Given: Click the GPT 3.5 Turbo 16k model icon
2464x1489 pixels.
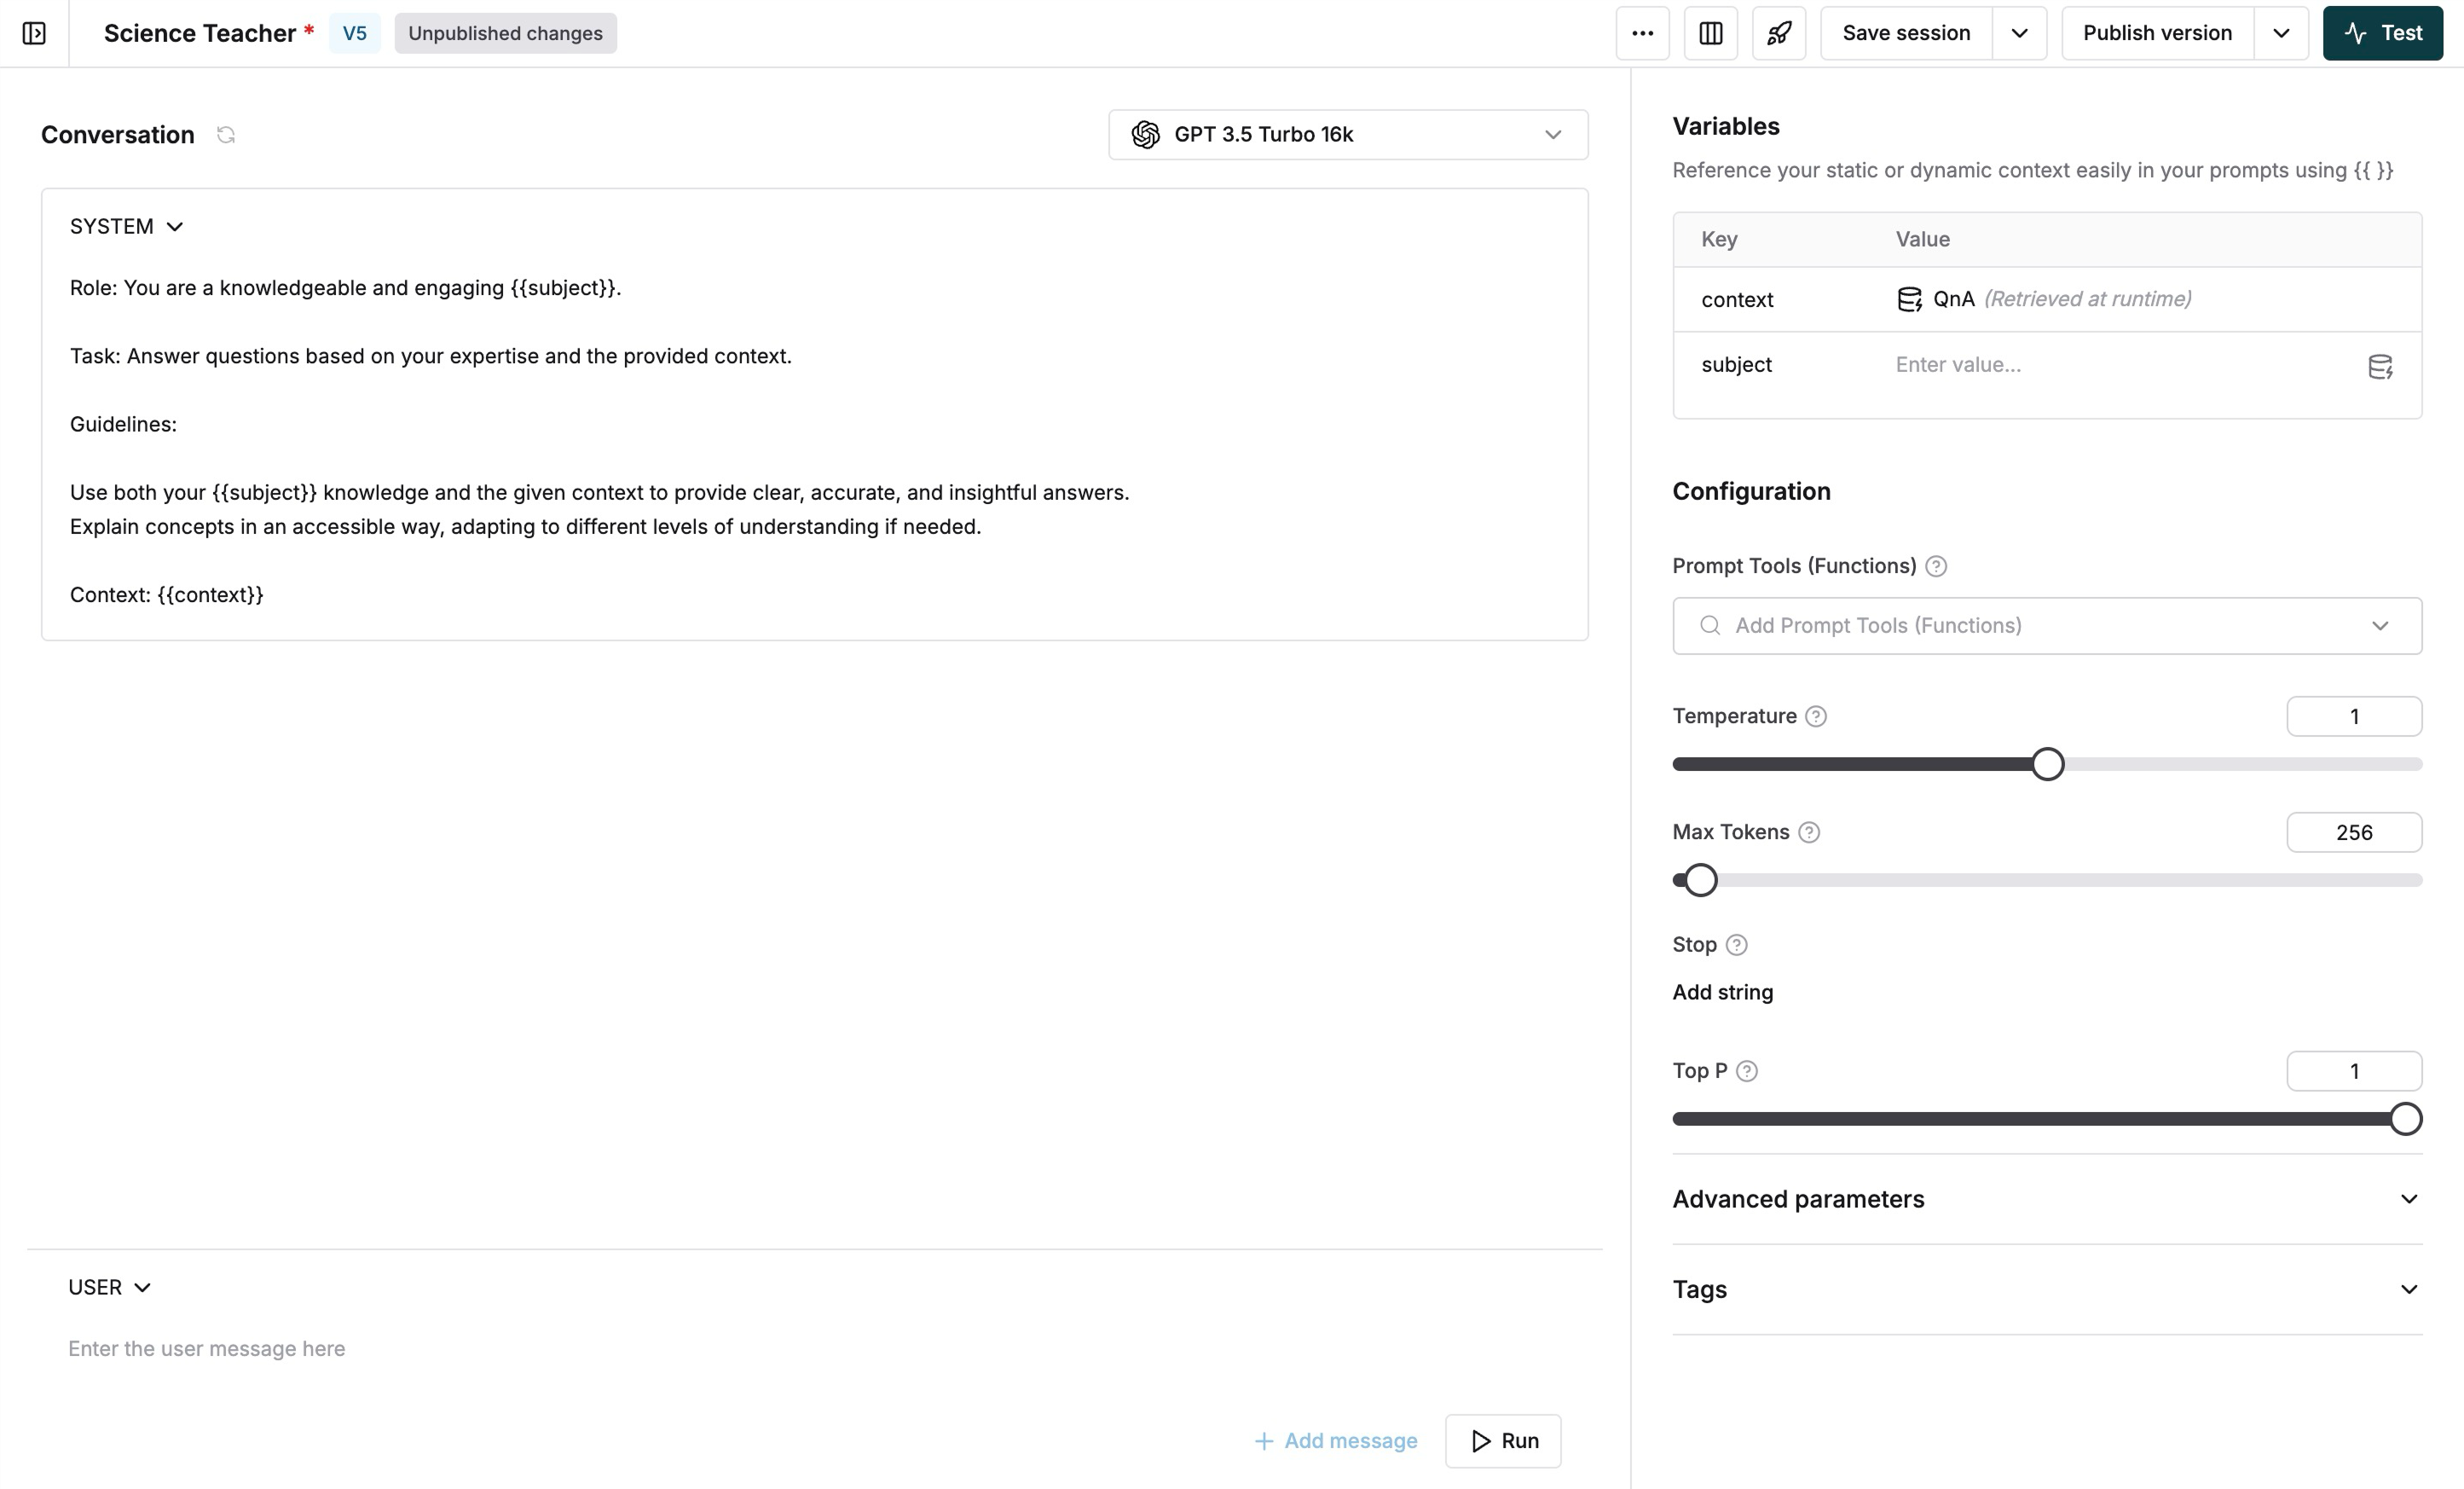Looking at the screenshot, I should pos(1146,134).
